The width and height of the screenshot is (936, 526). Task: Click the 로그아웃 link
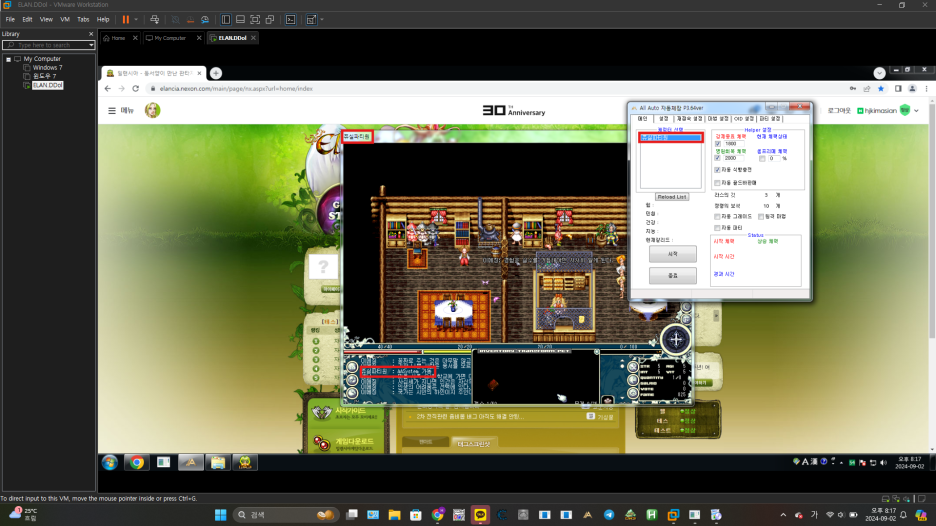point(839,110)
